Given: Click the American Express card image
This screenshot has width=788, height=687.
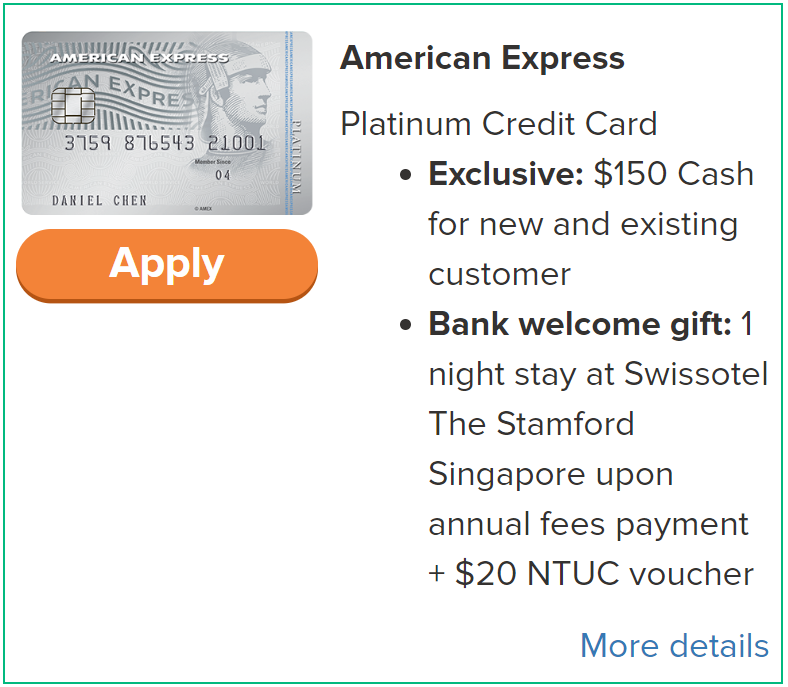Looking at the screenshot, I should (x=167, y=123).
